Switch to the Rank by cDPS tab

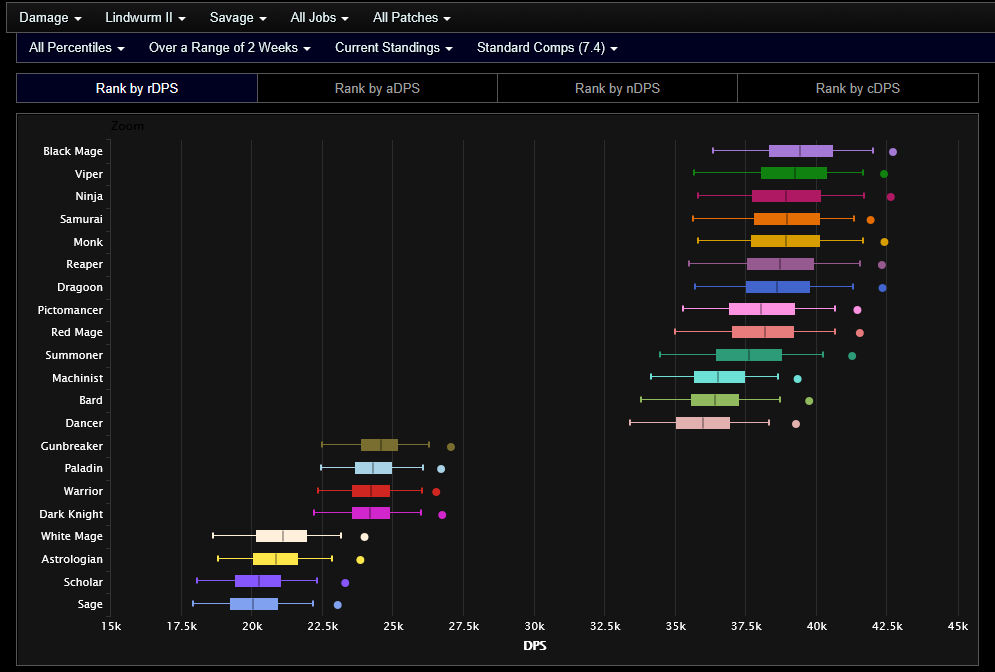point(858,88)
